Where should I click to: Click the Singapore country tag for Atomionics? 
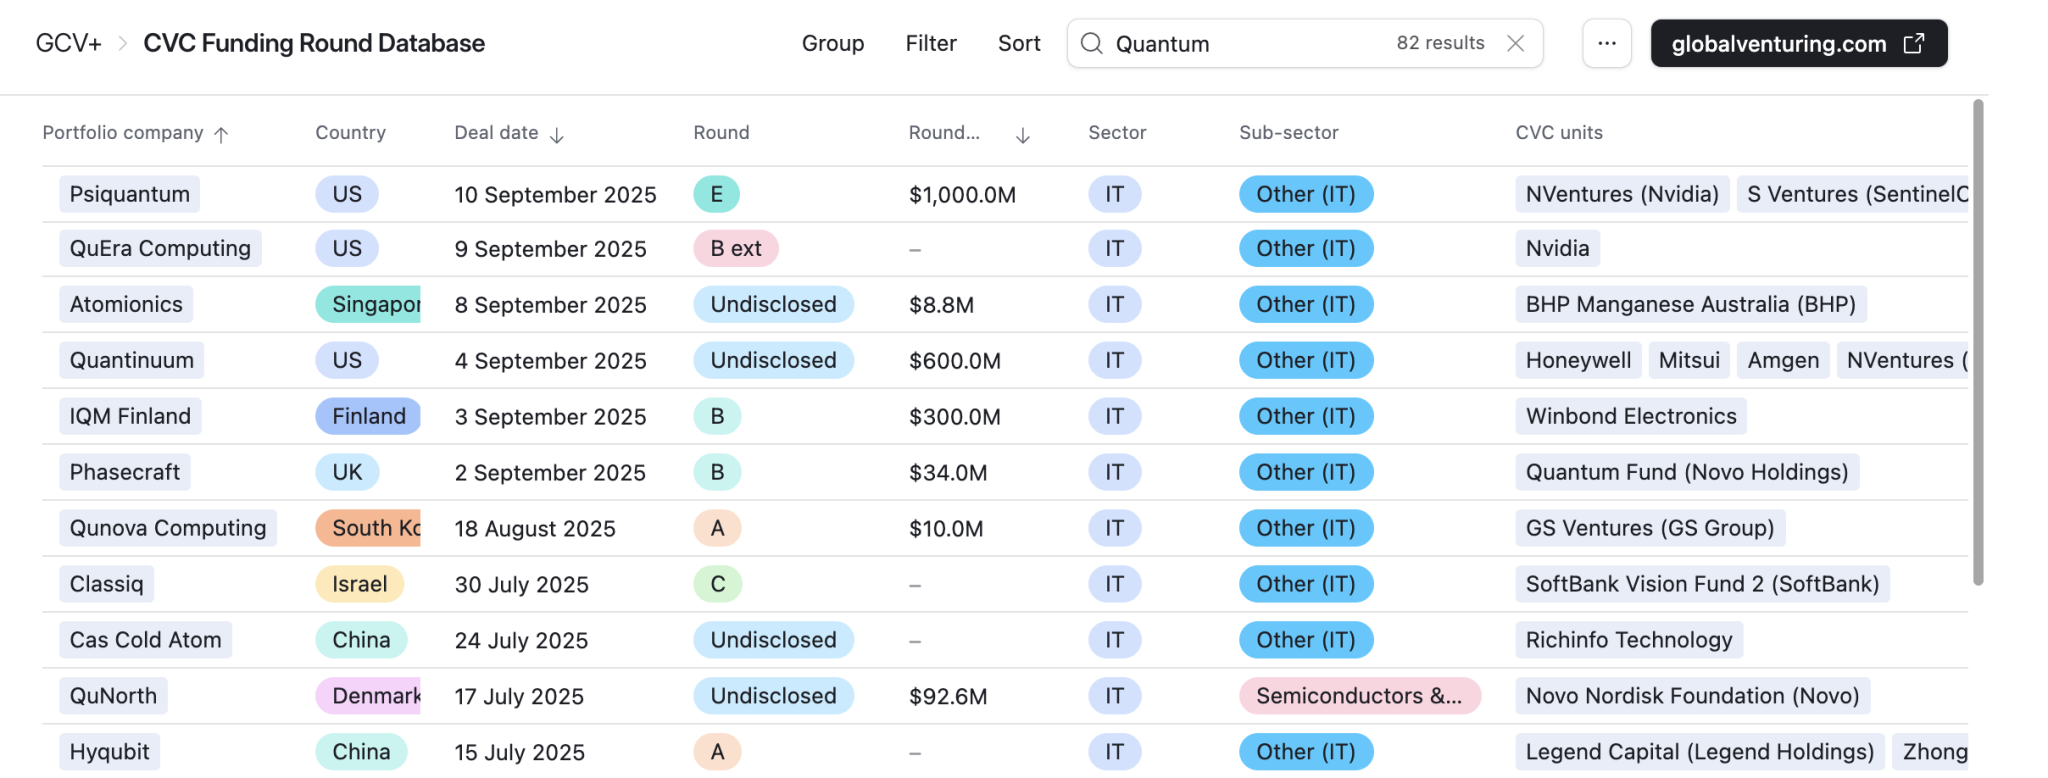point(368,304)
